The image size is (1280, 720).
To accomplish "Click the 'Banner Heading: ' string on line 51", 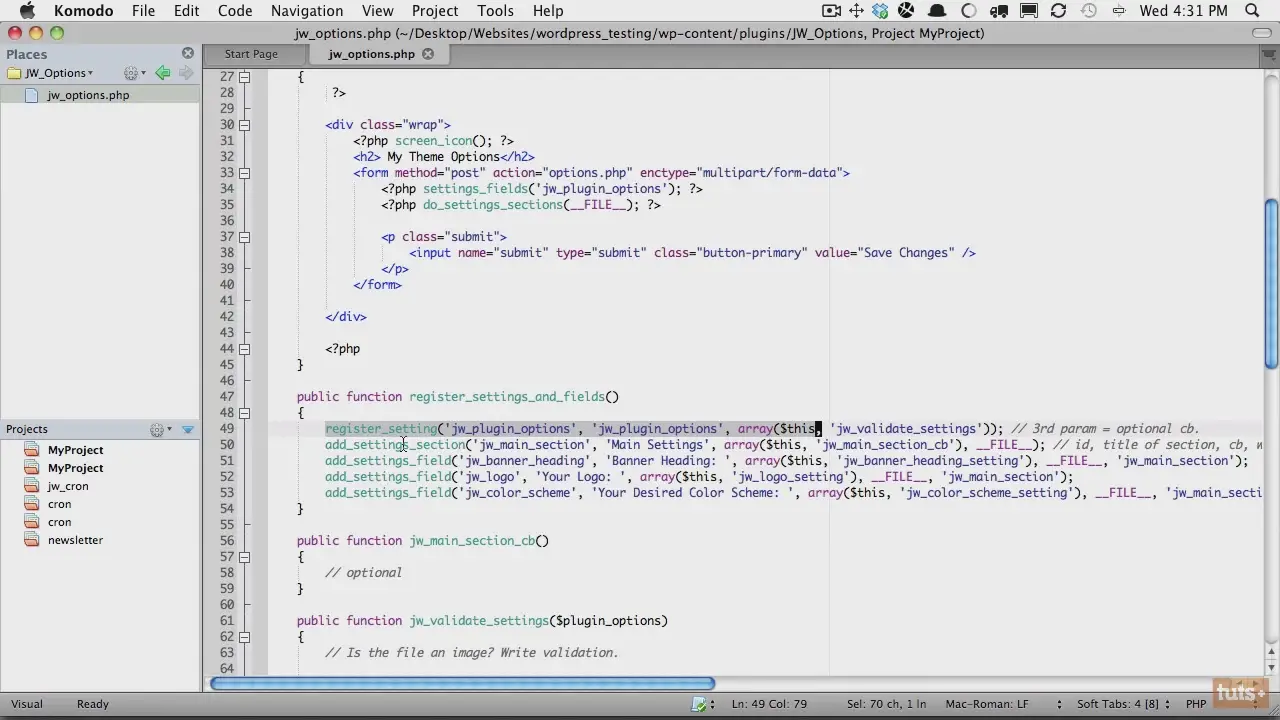I will 670,461.
